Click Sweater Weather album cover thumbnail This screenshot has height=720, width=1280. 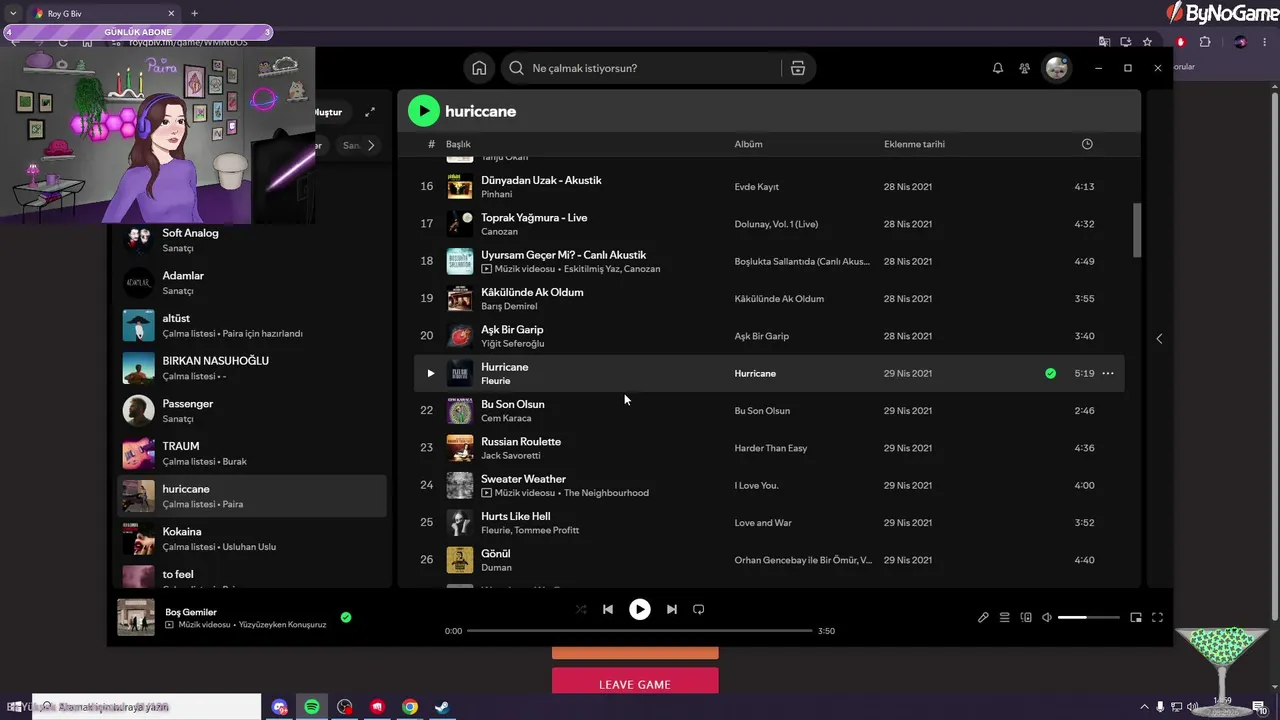(x=460, y=486)
